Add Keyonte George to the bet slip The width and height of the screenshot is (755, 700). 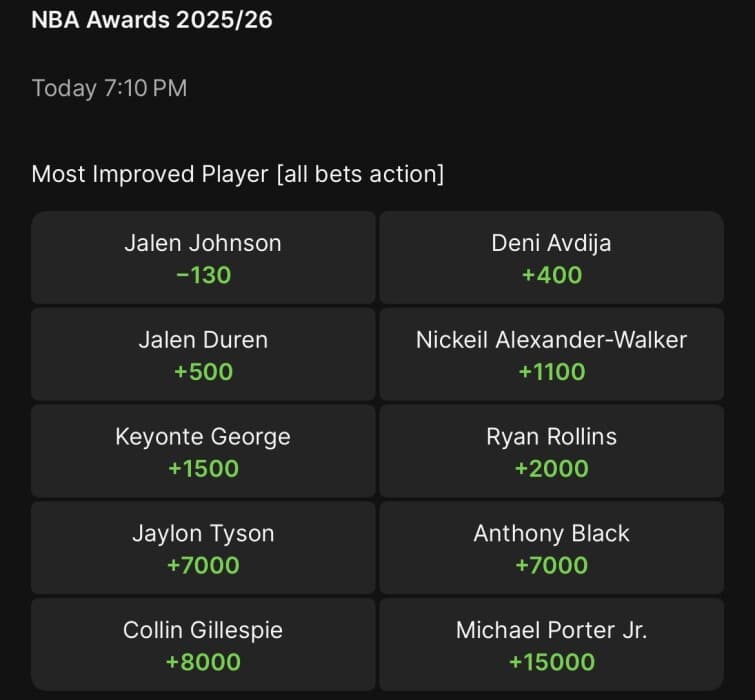click(203, 451)
